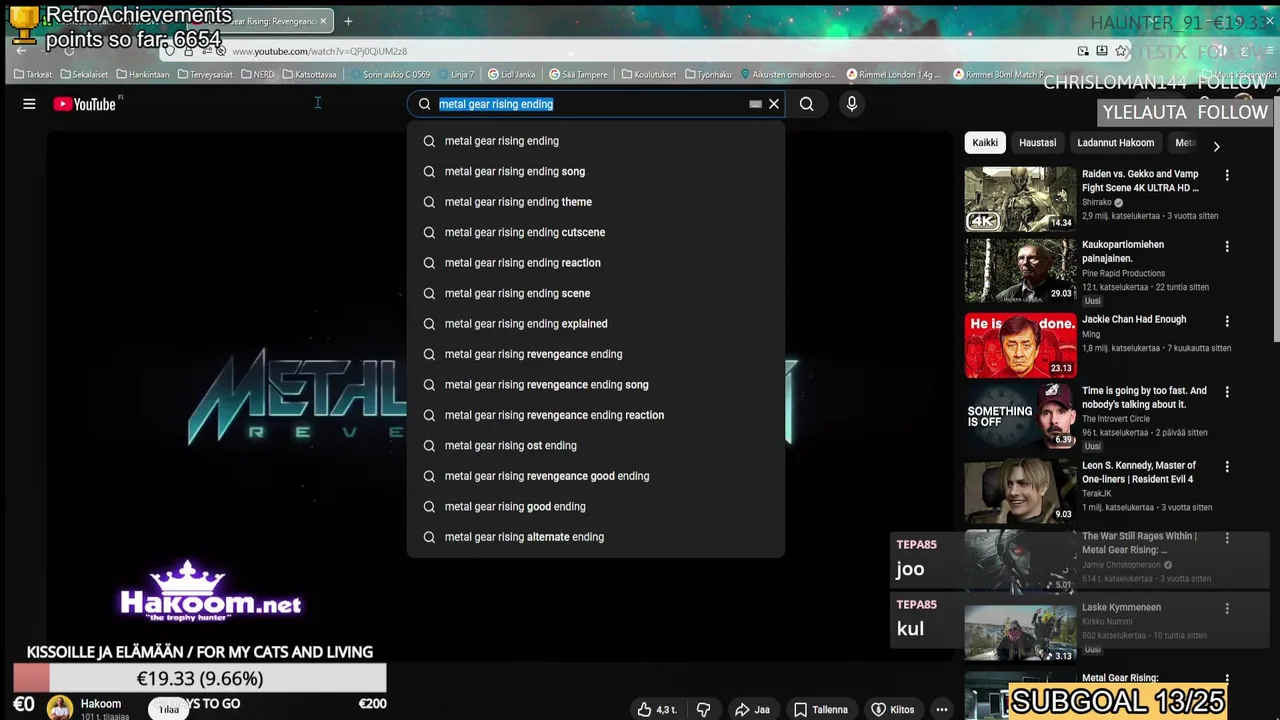Open the 'NERD' bookmarks folder
1280x720 pixels.
[x=257, y=74]
